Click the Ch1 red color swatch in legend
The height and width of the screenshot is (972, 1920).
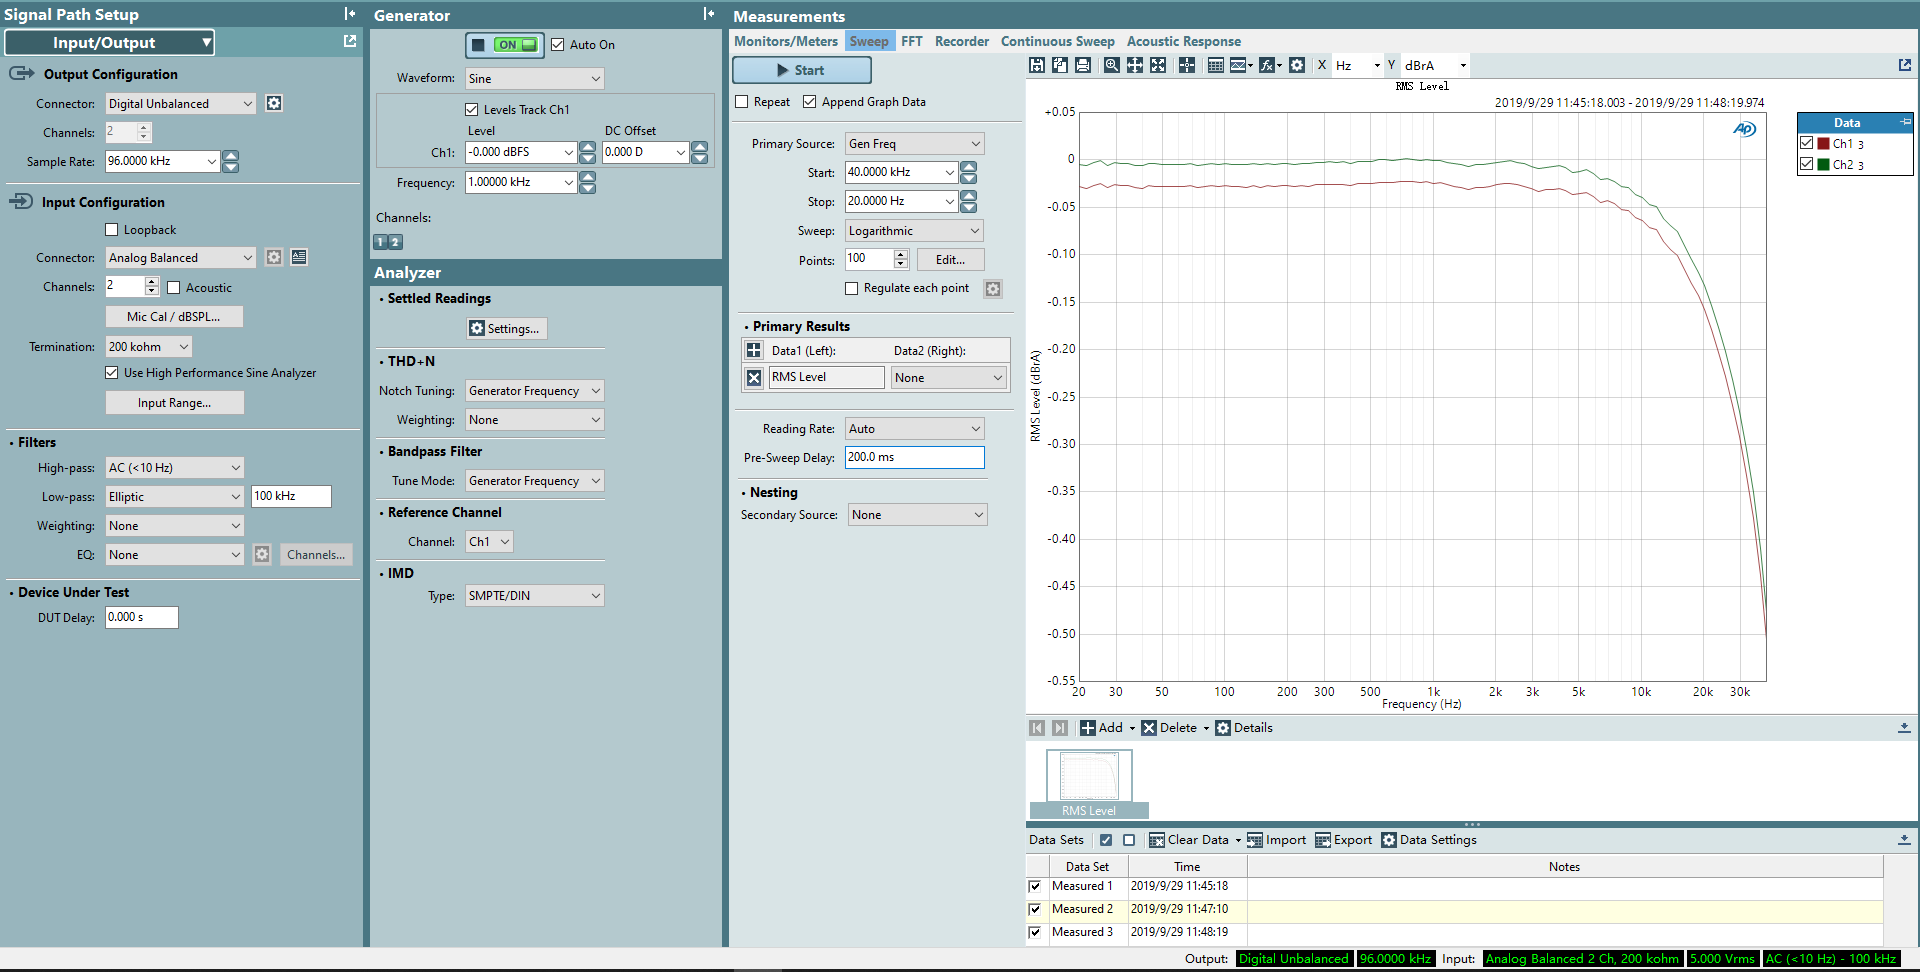click(1823, 143)
